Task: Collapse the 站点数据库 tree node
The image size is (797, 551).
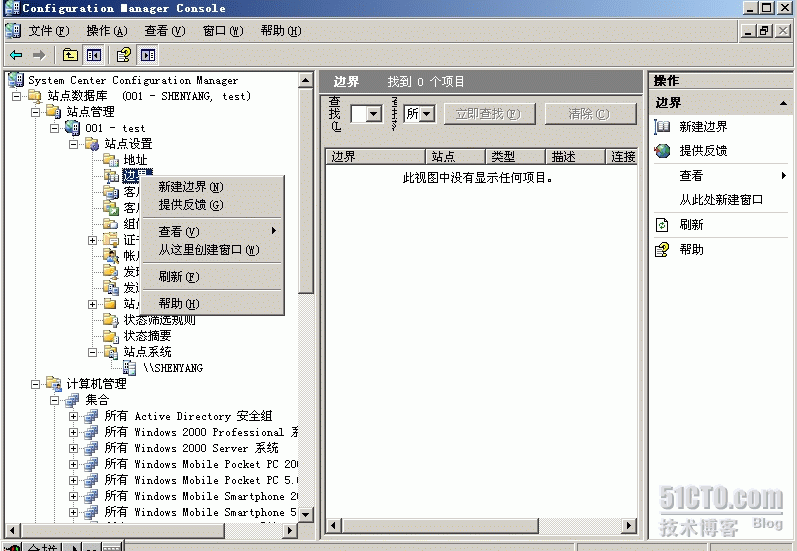Action: click(17, 96)
